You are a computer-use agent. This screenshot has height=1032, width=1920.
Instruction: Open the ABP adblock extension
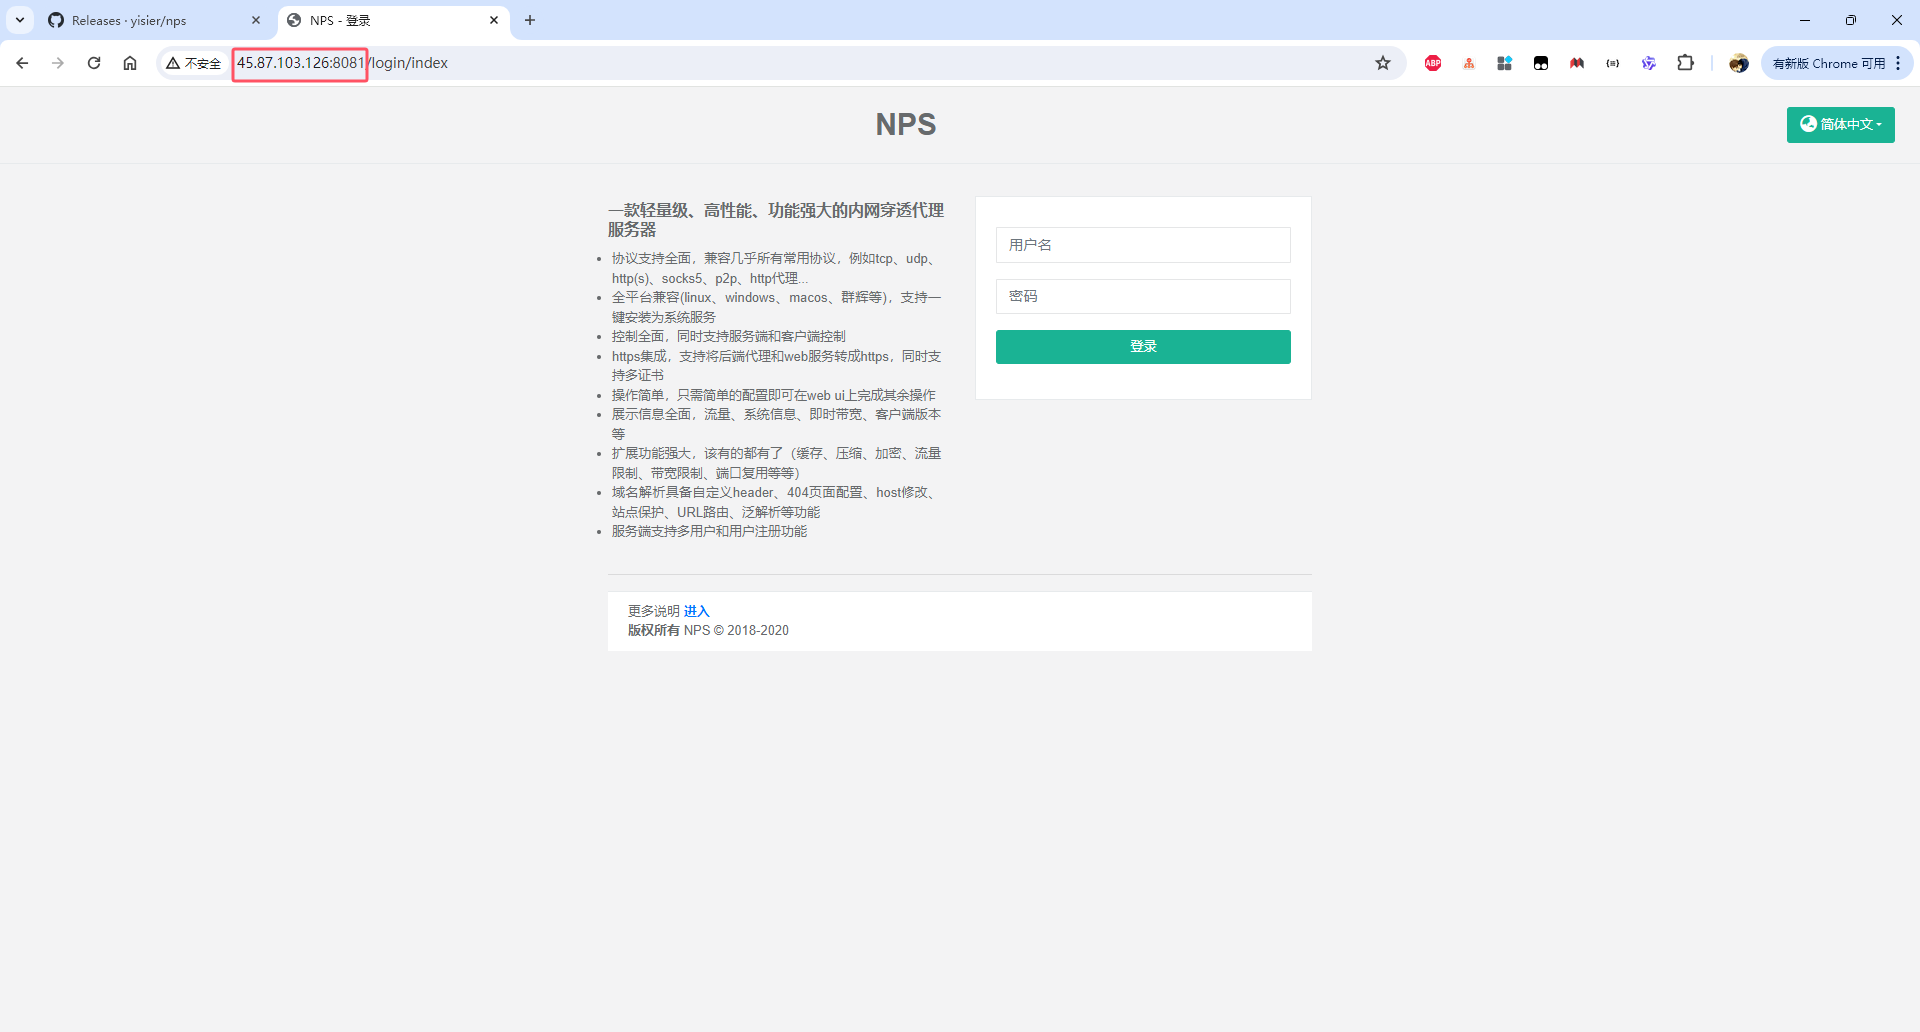1433,63
